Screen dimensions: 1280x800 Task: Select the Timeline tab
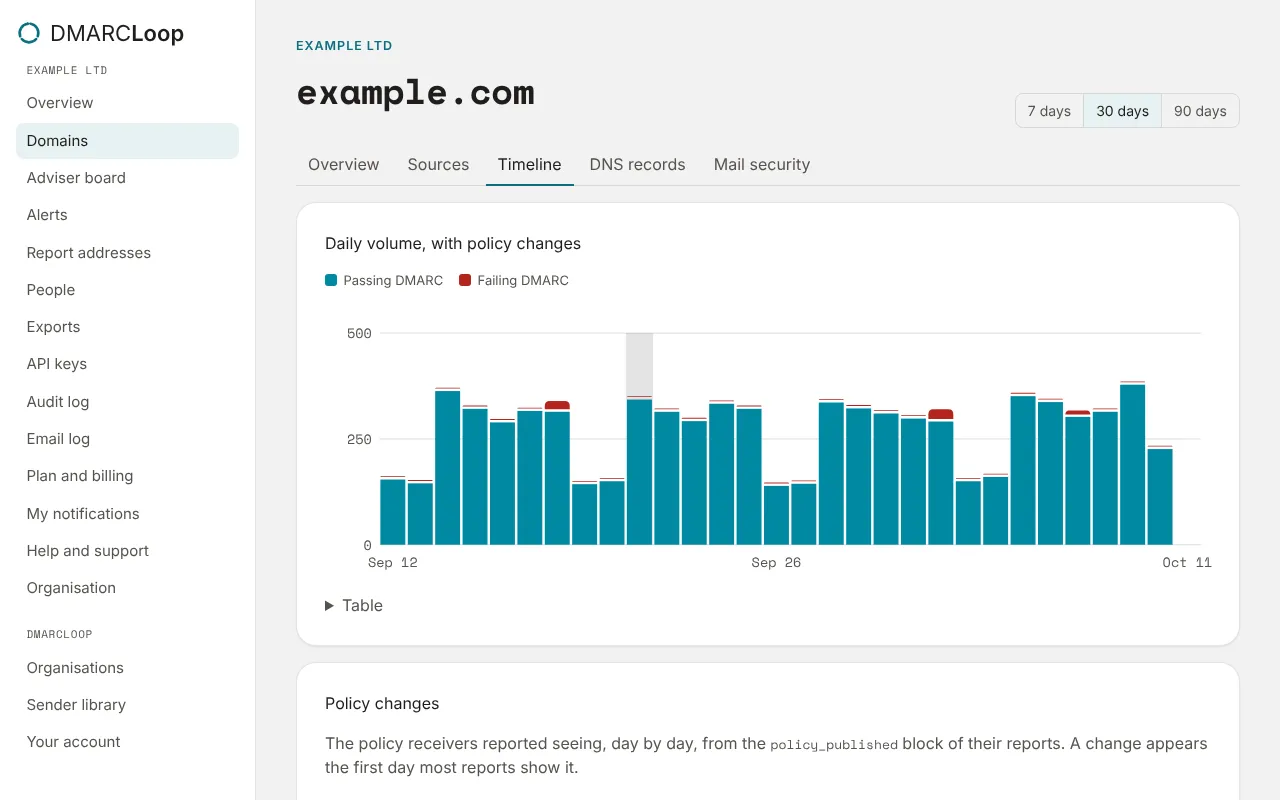[529, 165]
